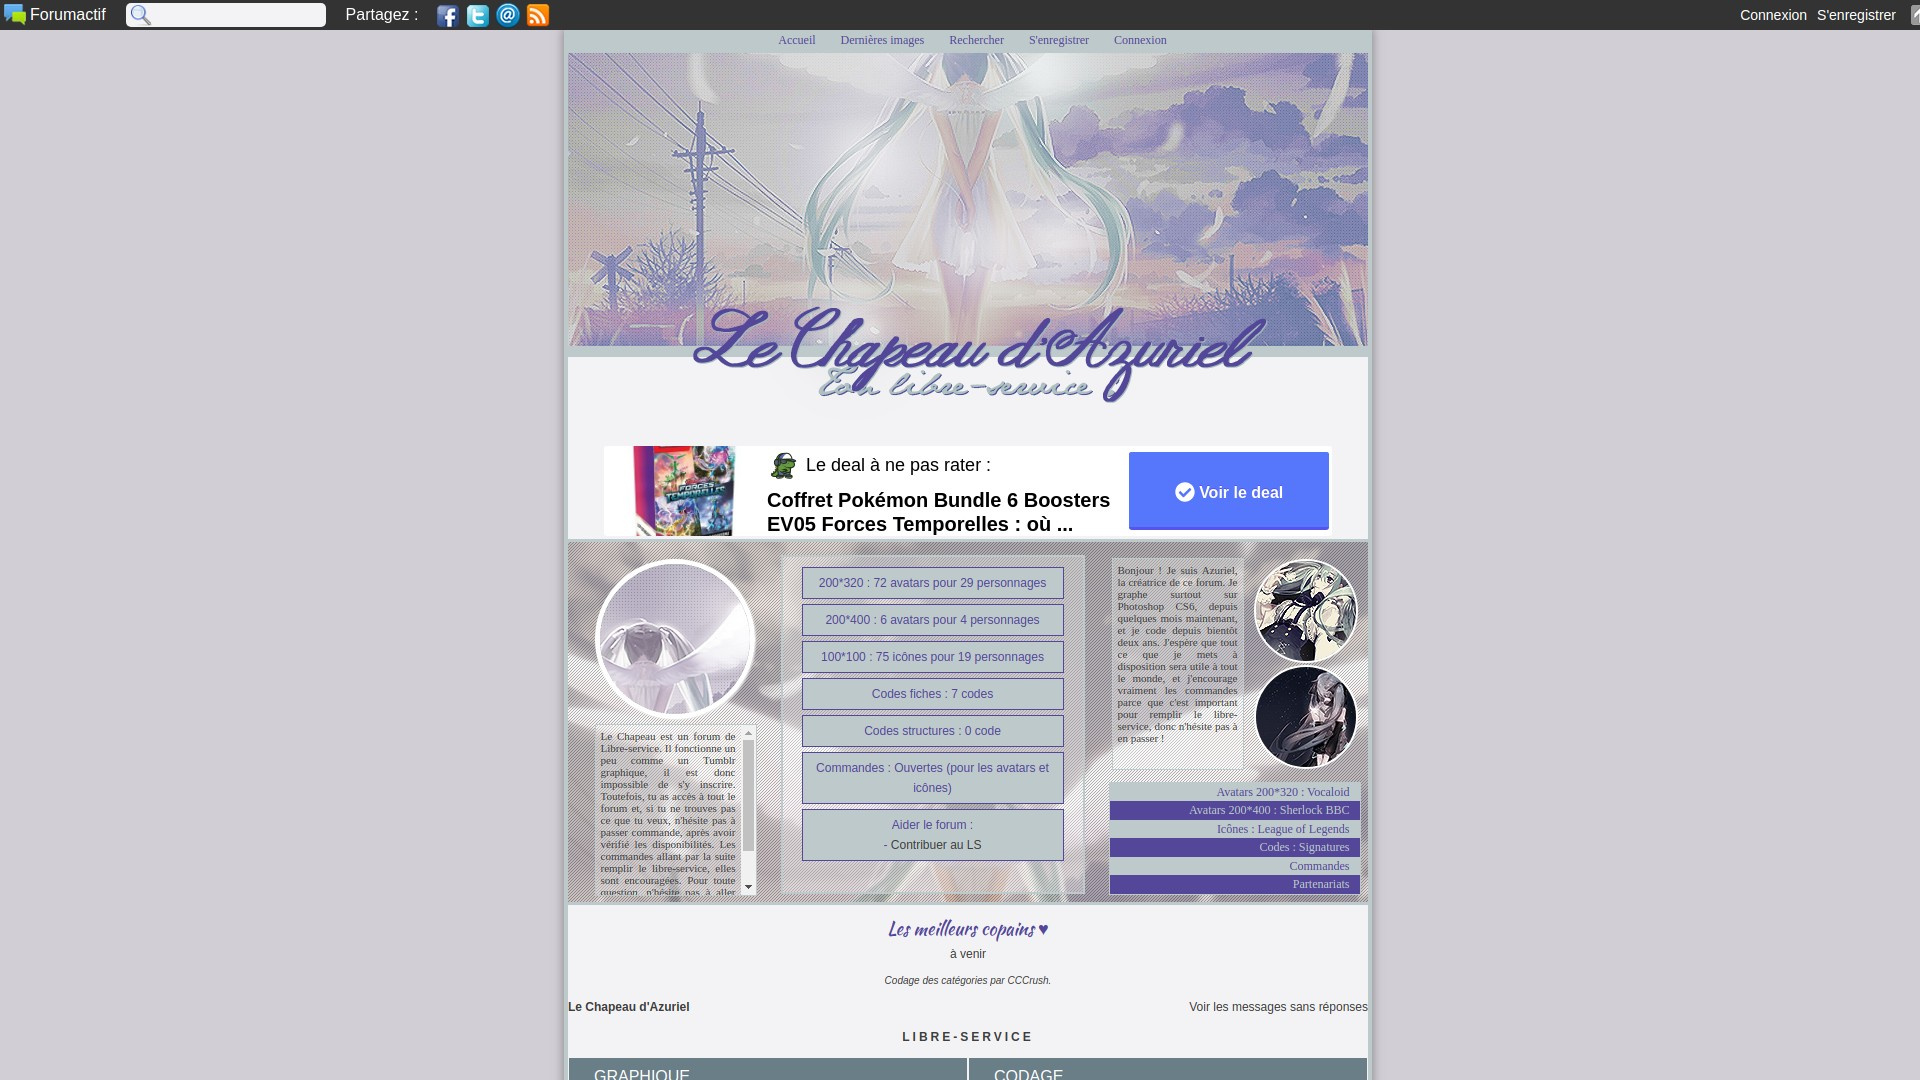Click scroll-up arrow of description box

point(748,734)
